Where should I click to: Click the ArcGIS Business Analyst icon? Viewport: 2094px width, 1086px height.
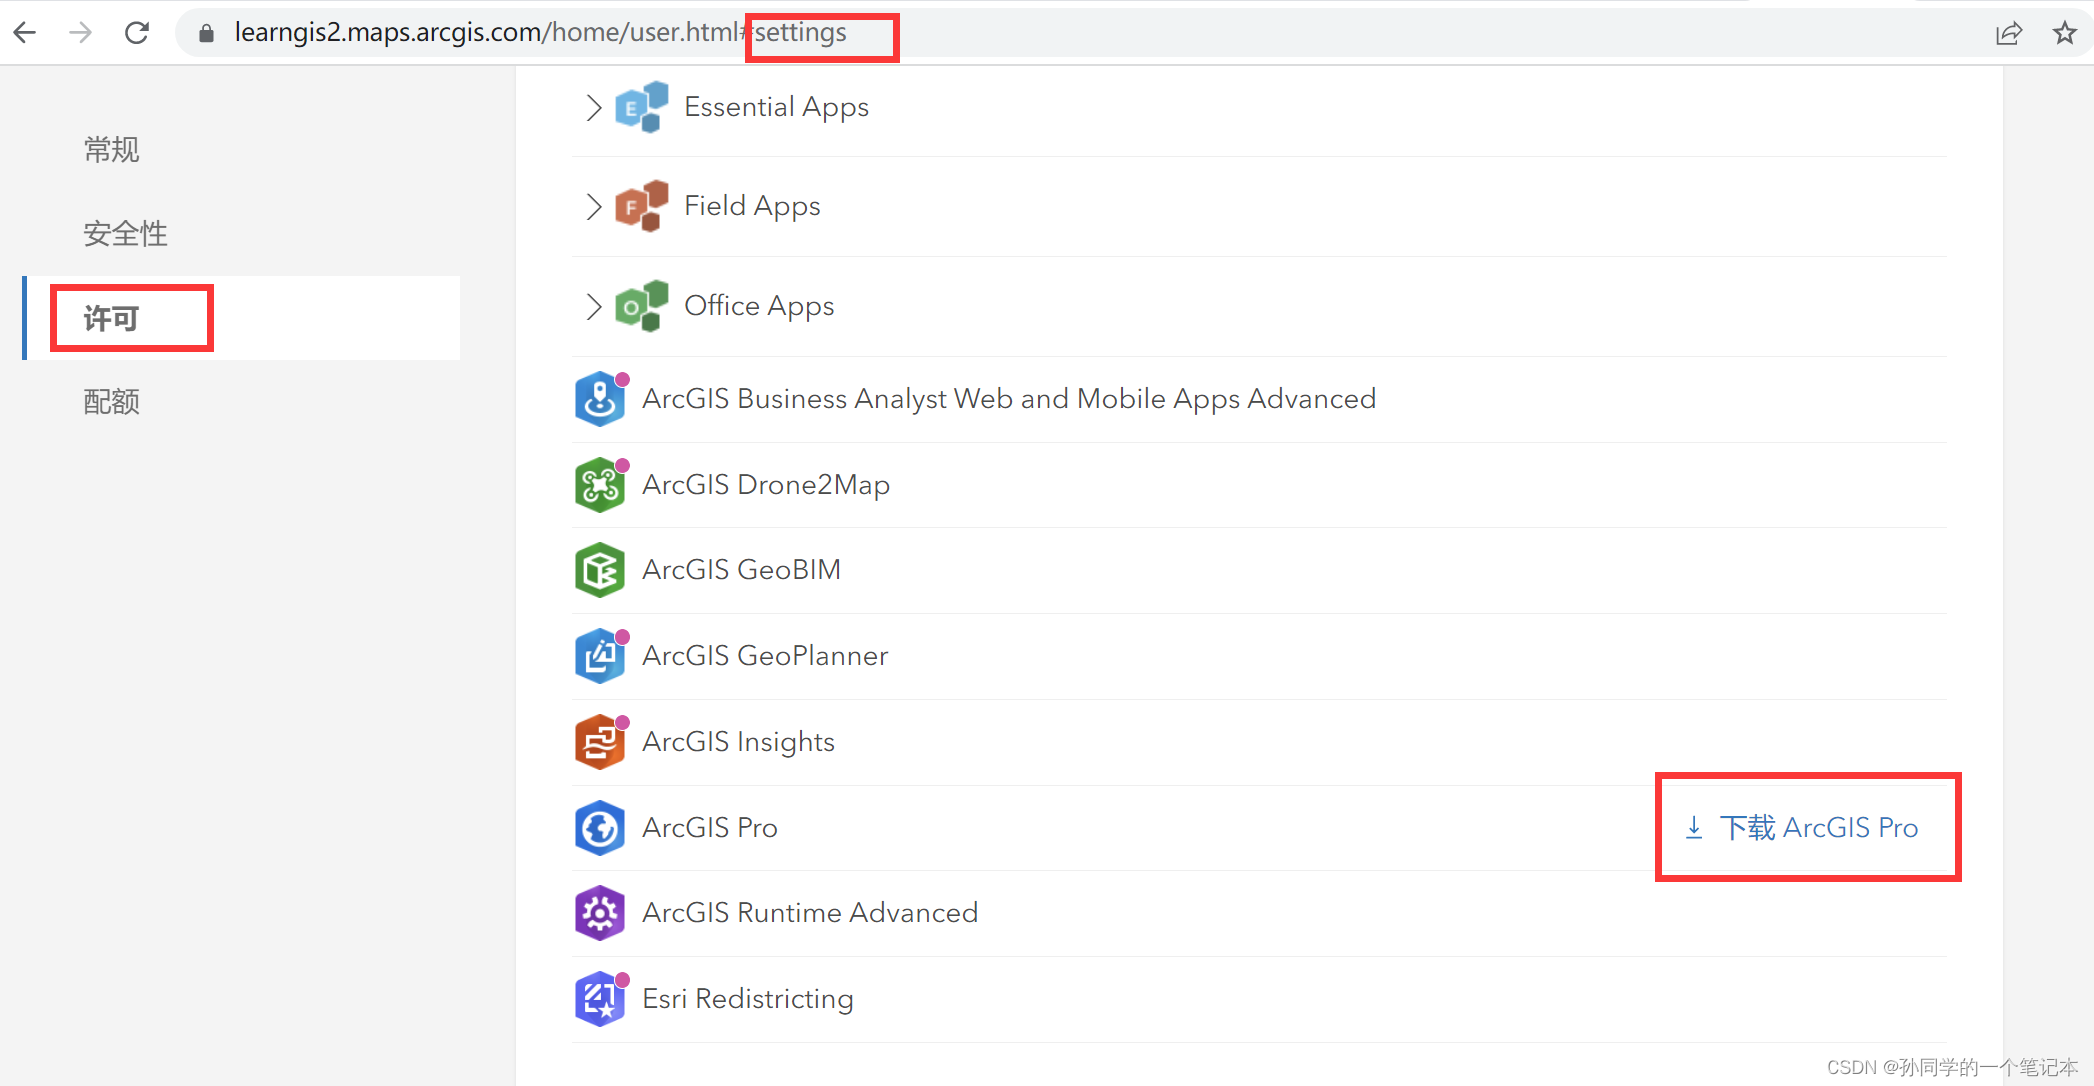click(600, 400)
